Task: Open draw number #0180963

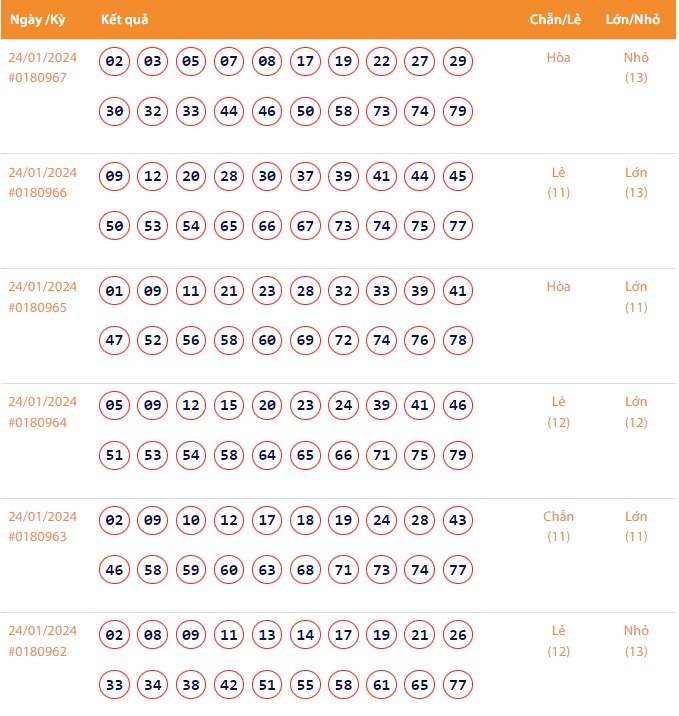Action: point(38,537)
